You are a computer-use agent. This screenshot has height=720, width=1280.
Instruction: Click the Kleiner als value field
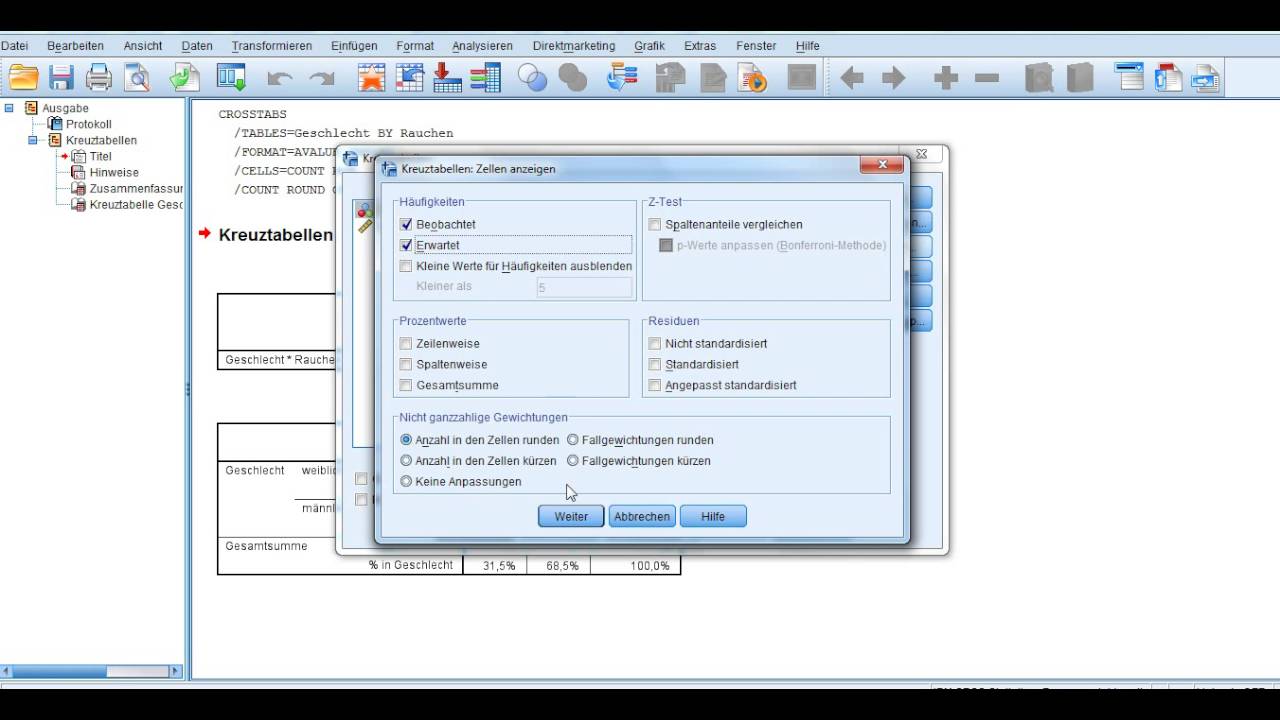[584, 287]
